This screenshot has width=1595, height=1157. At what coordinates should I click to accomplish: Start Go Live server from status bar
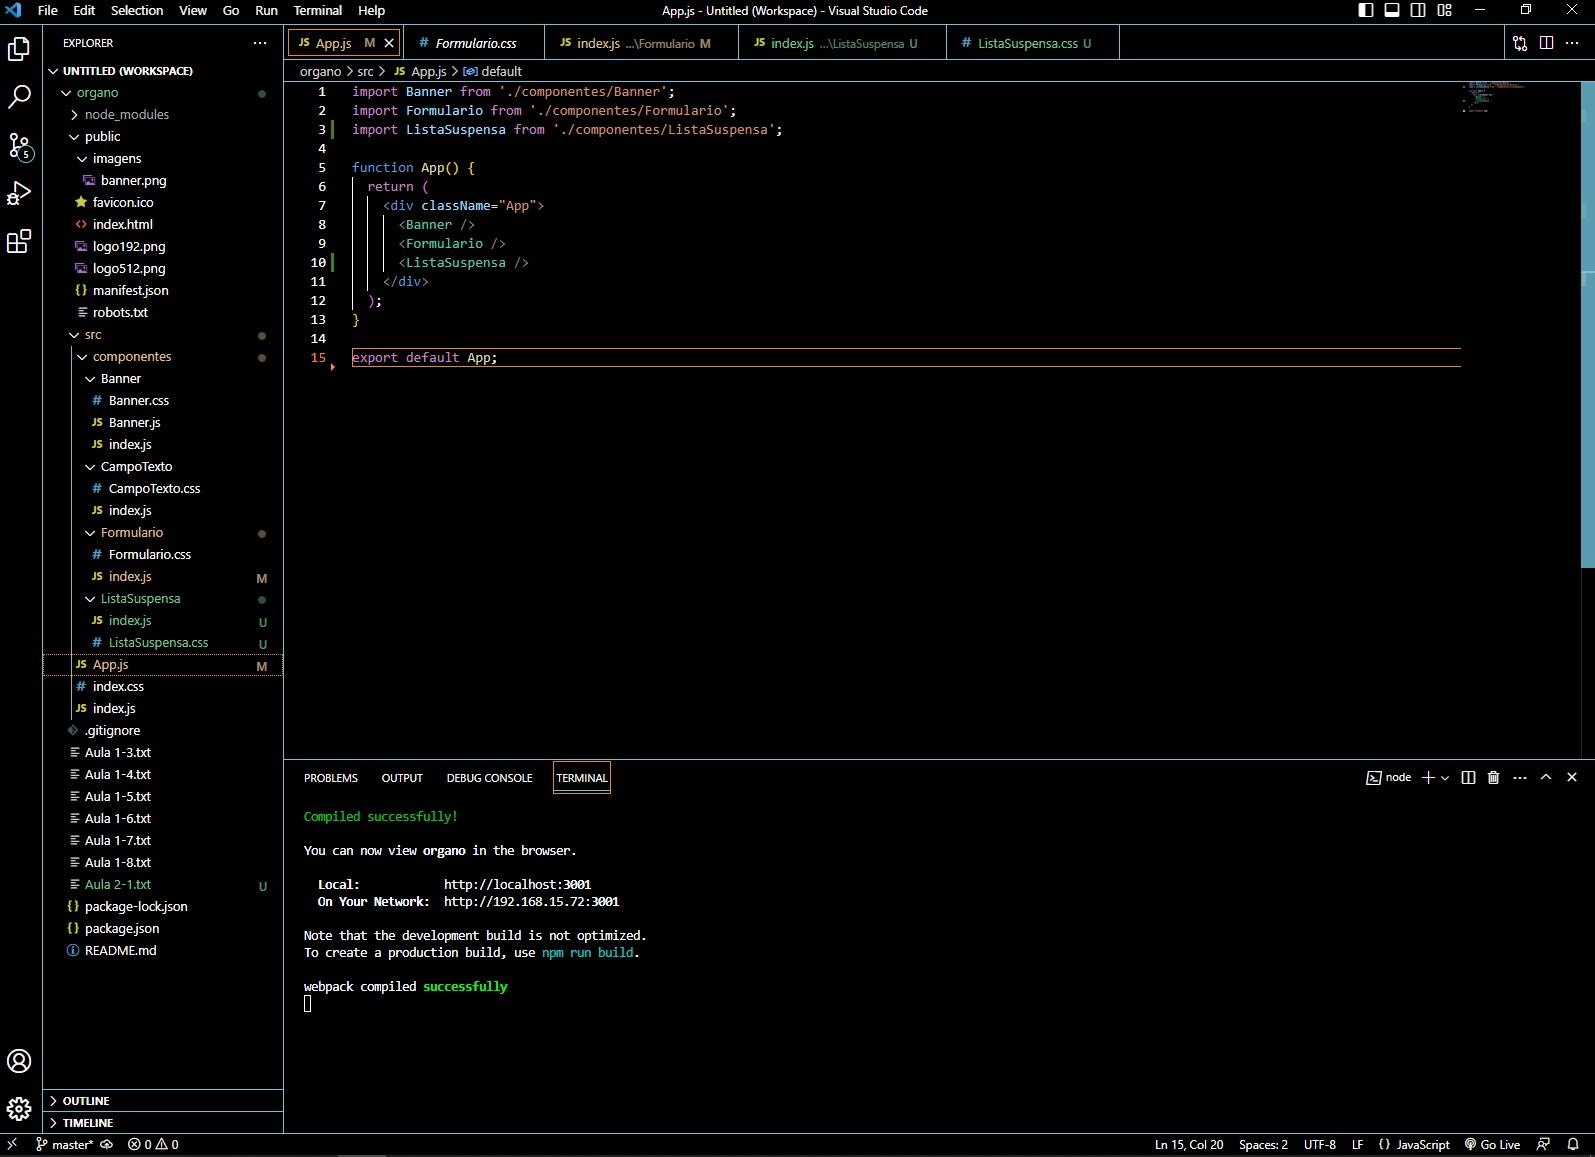click(1492, 1144)
